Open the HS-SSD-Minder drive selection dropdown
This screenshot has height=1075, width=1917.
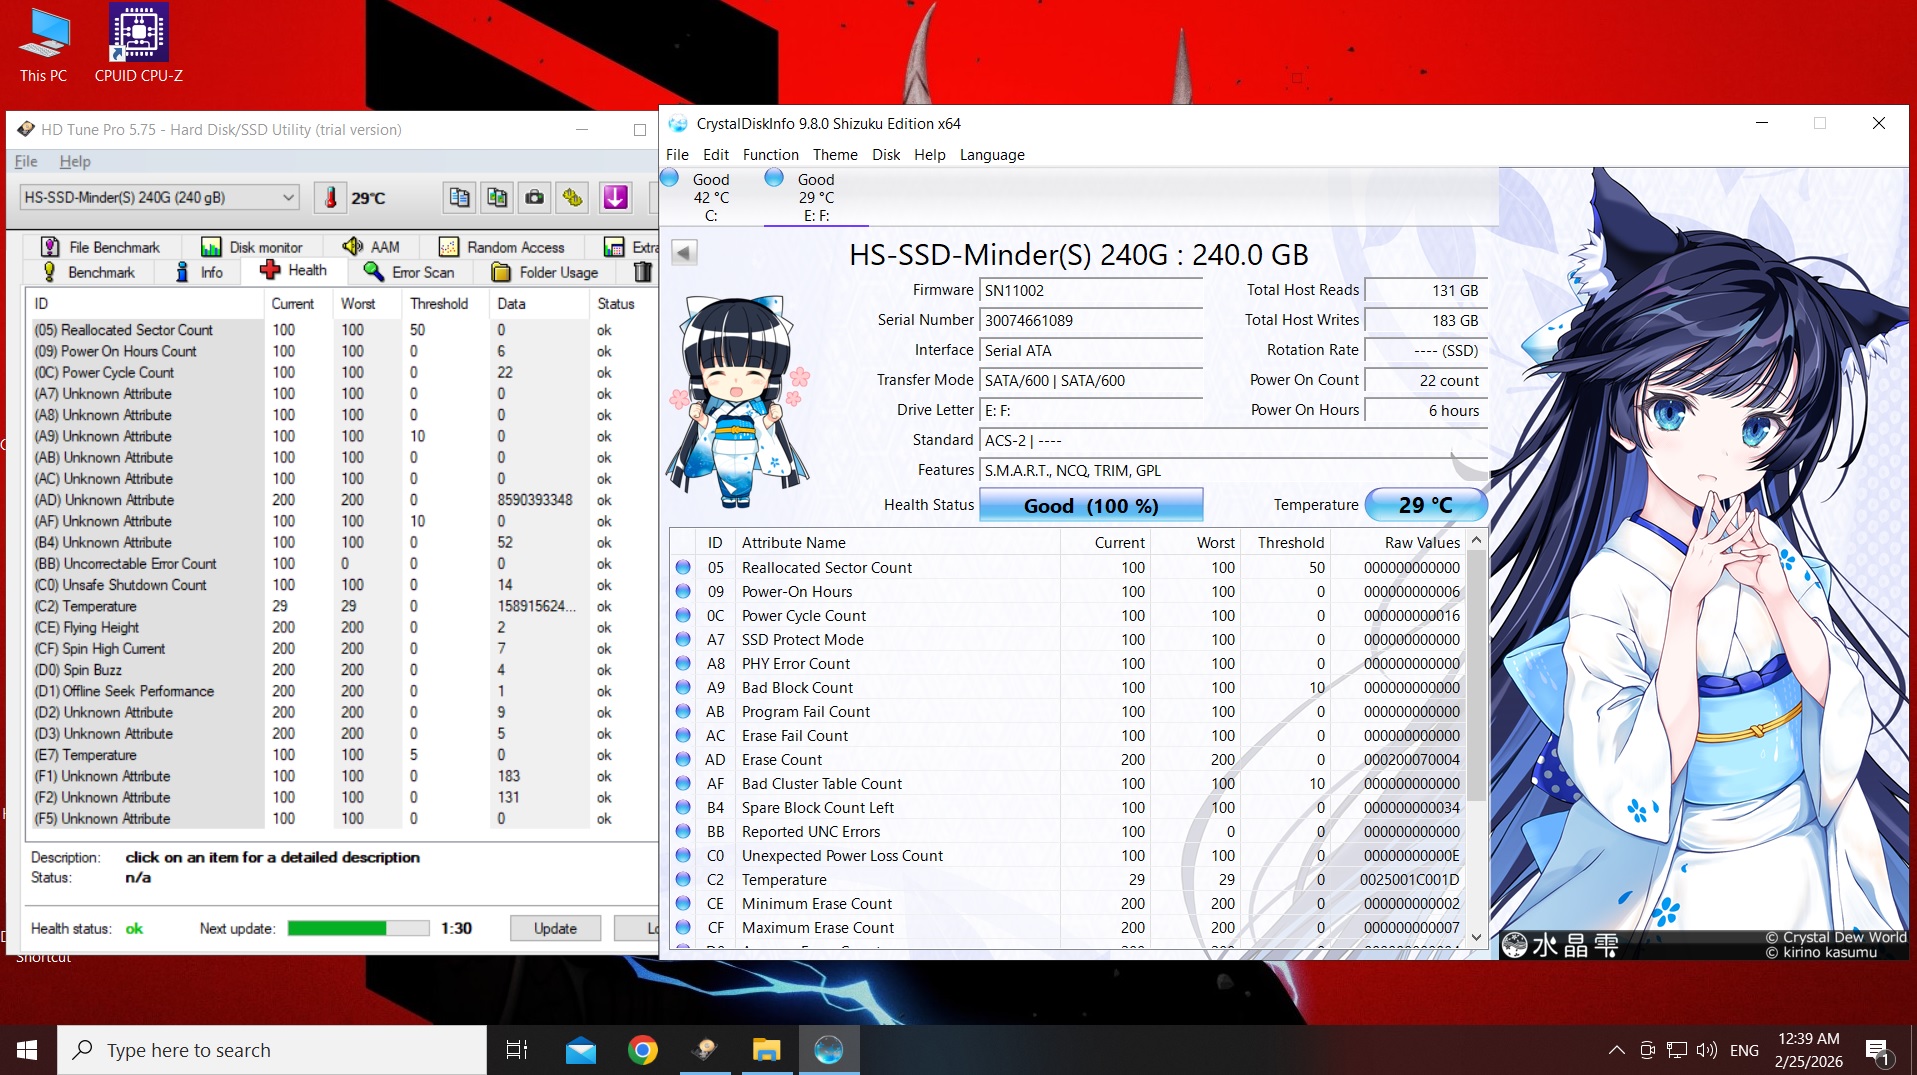[x=159, y=198]
